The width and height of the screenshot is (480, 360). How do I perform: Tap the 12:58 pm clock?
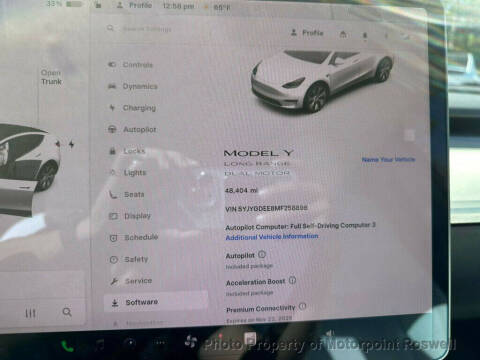click(x=178, y=6)
